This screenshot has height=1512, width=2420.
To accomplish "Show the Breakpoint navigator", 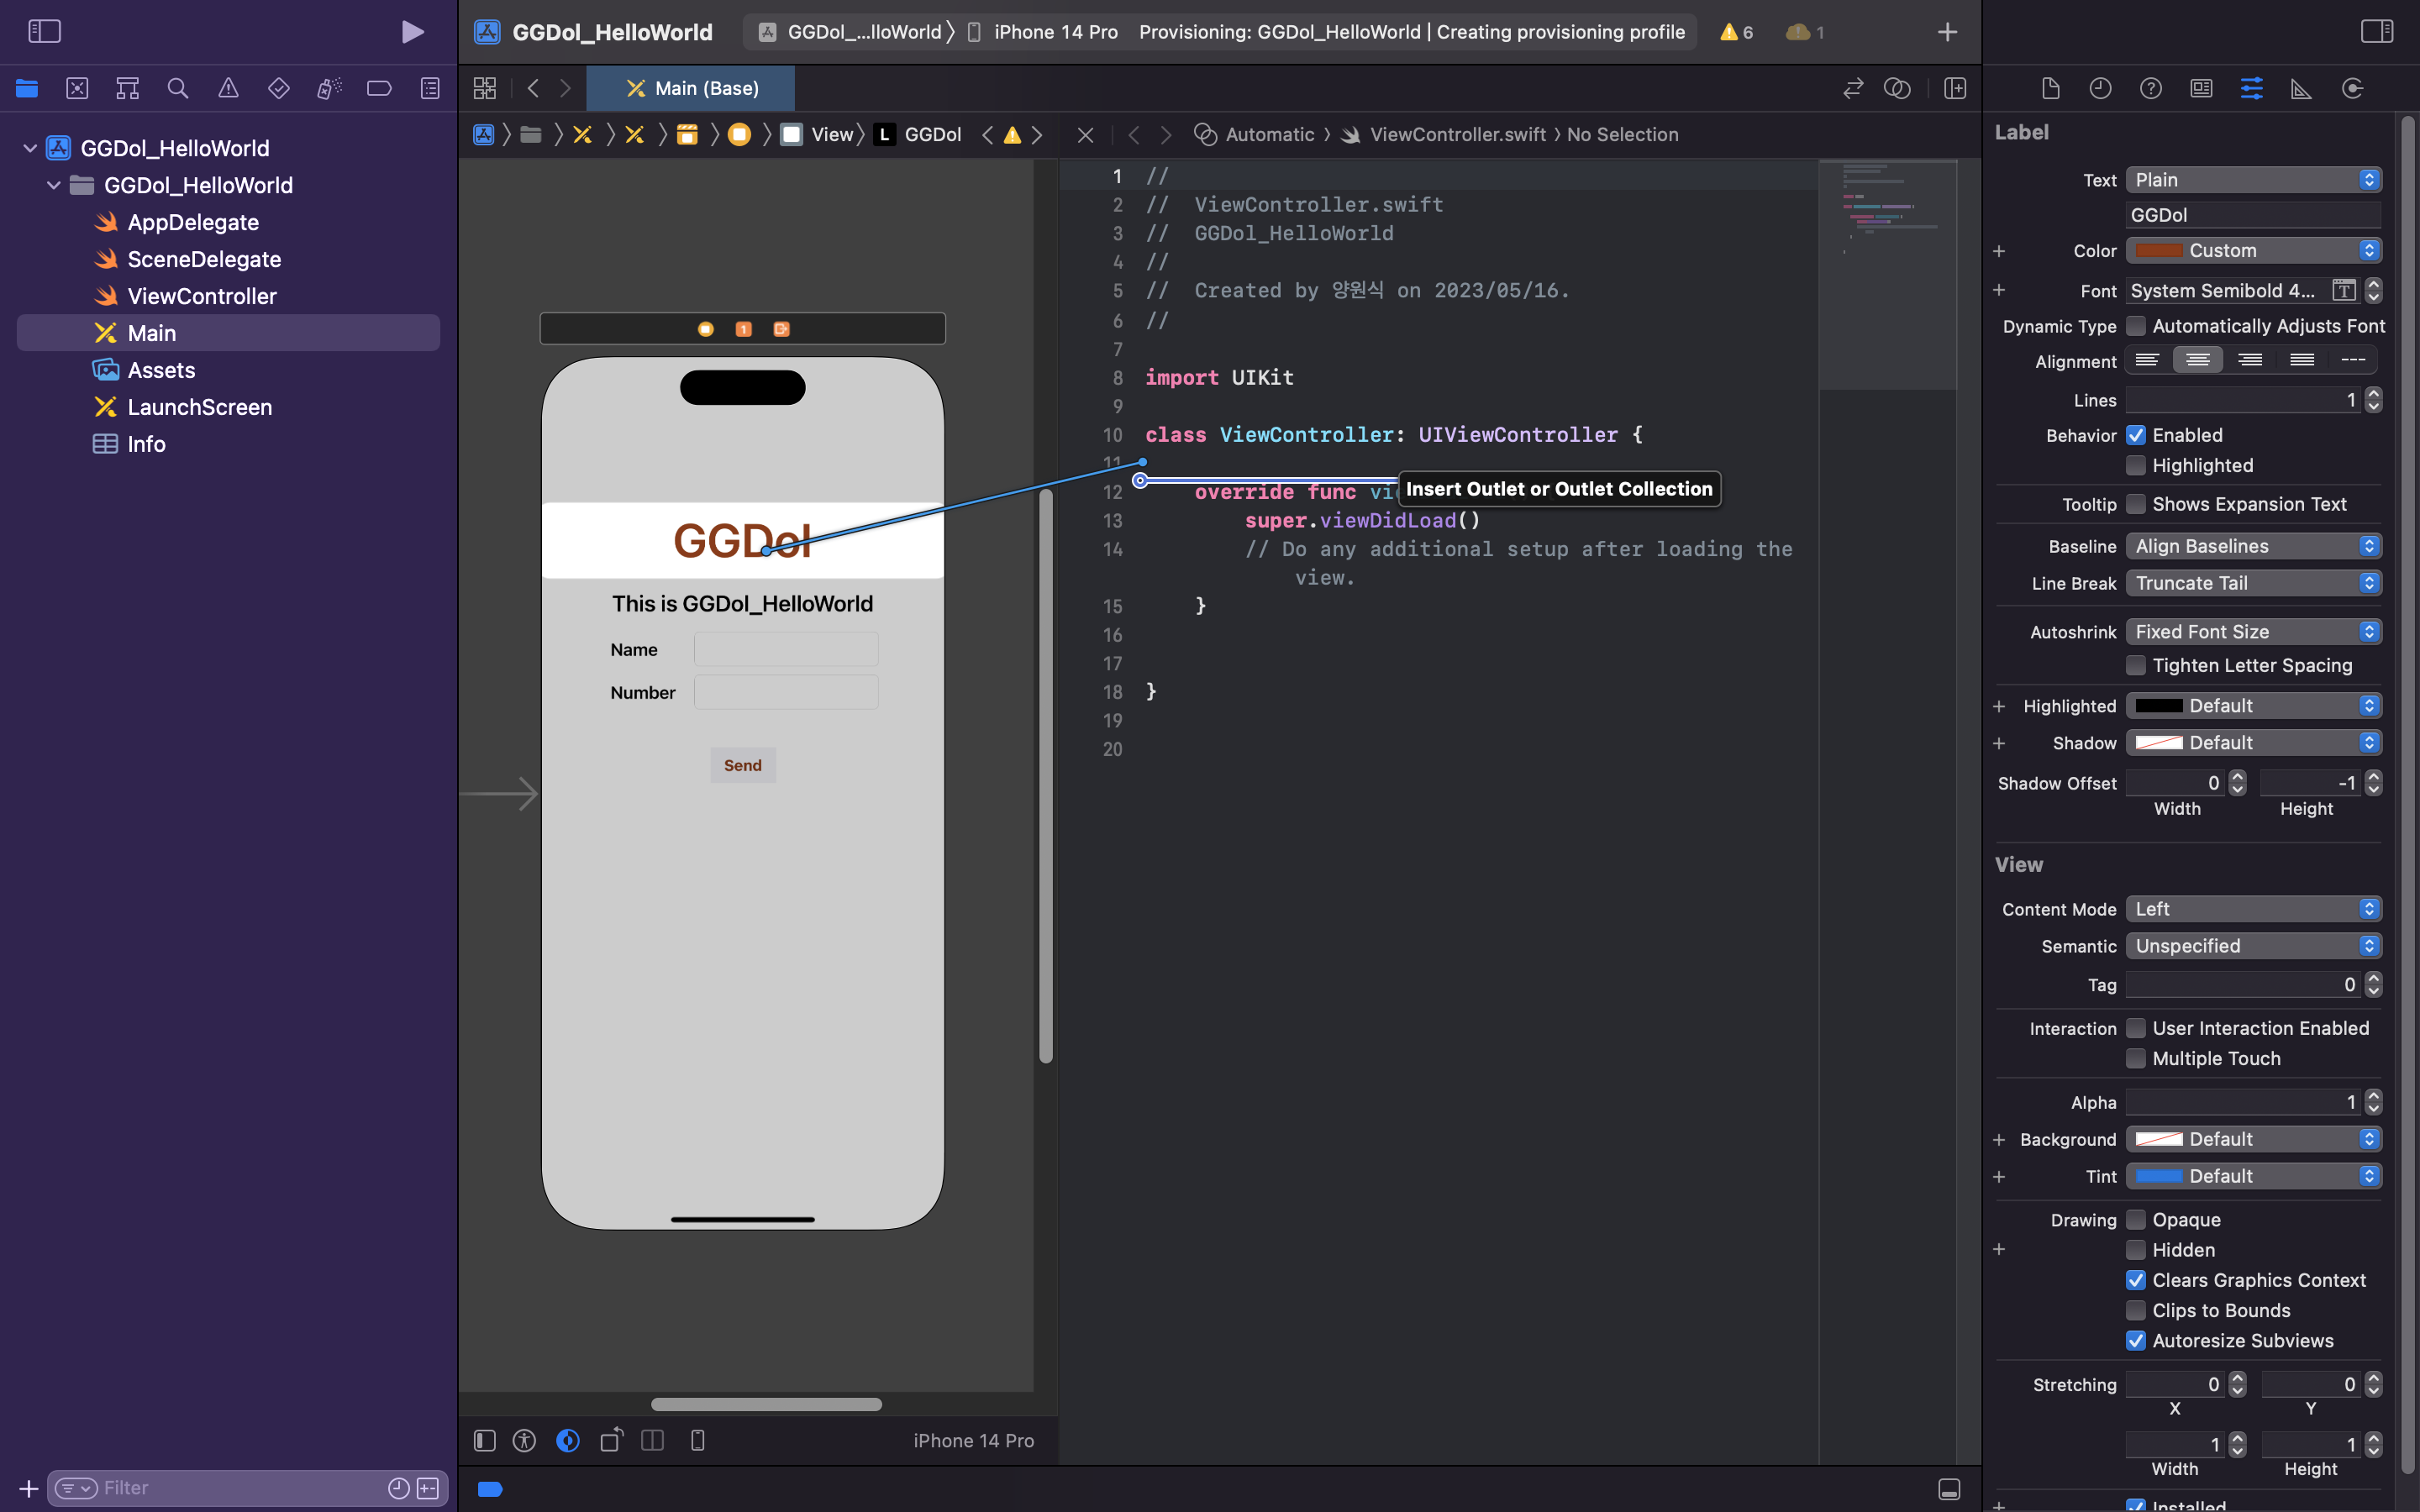I will click(379, 88).
